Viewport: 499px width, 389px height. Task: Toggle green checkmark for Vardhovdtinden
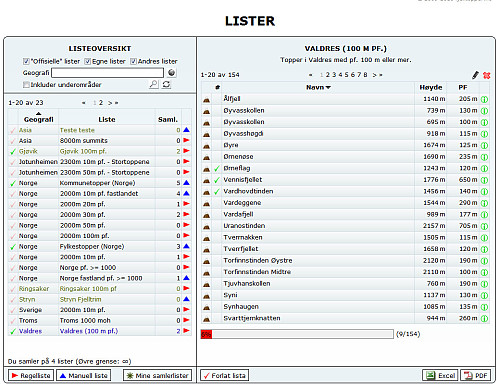click(x=217, y=192)
